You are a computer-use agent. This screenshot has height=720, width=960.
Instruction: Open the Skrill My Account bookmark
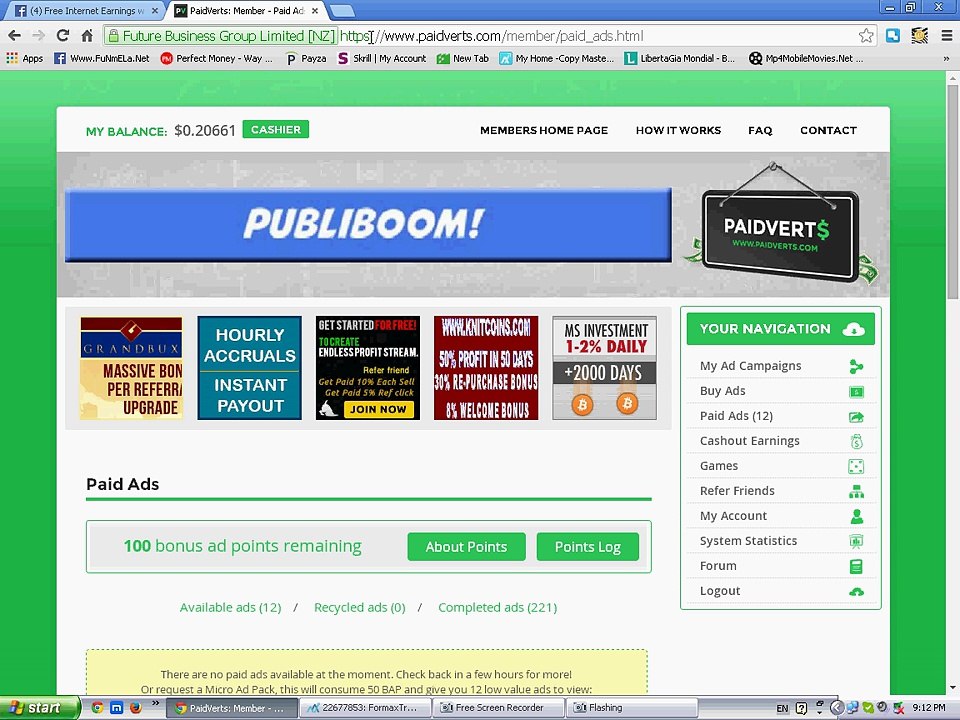click(x=382, y=58)
